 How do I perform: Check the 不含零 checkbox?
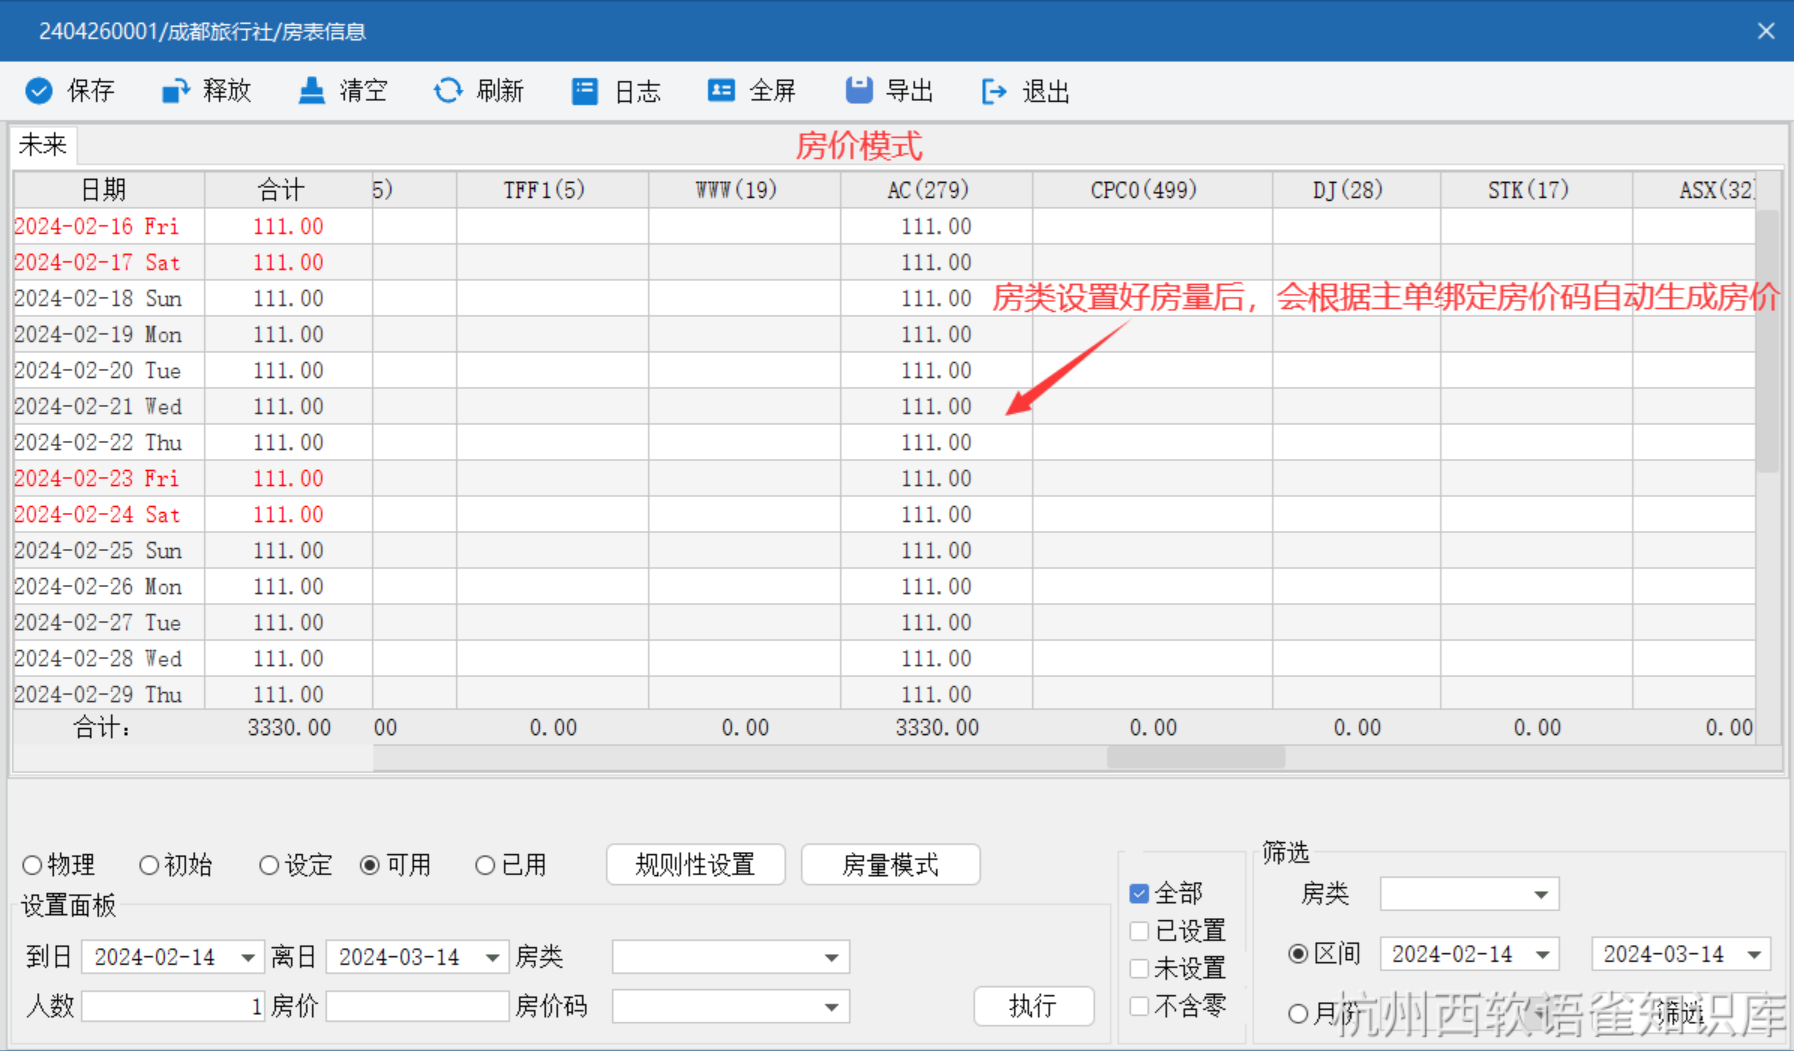pyautogui.click(x=1139, y=1006)
